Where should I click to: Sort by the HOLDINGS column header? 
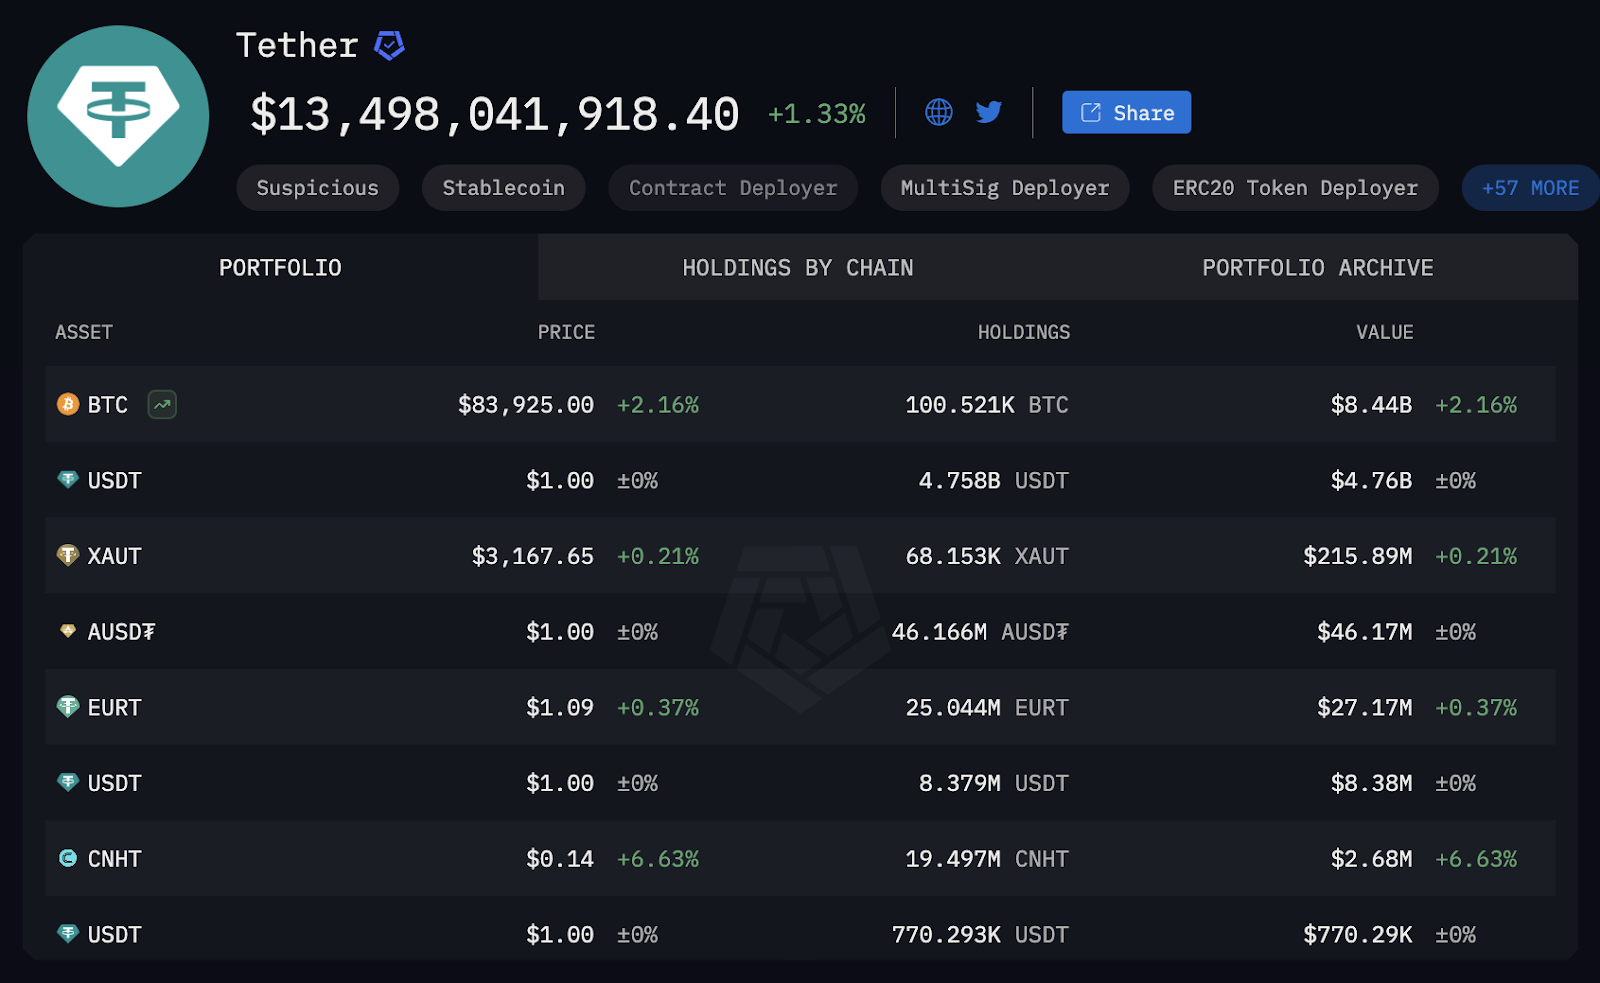(x=1023, y=332)
